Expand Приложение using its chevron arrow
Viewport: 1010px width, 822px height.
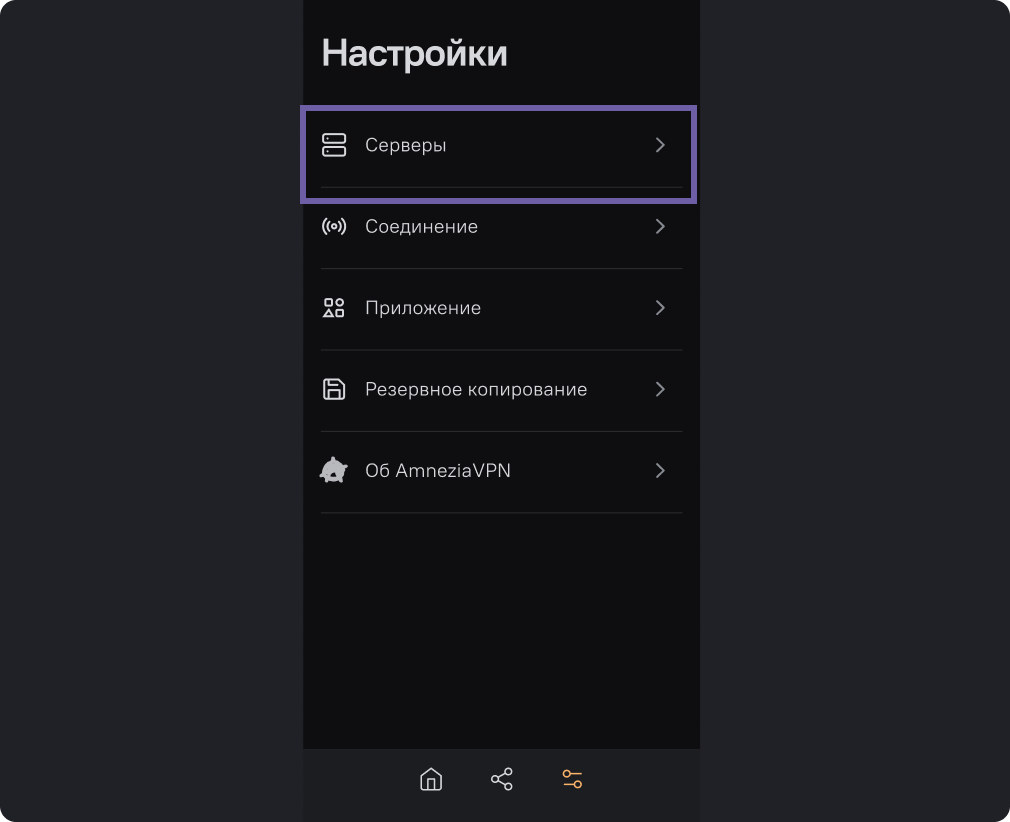(x=660, y=308)
